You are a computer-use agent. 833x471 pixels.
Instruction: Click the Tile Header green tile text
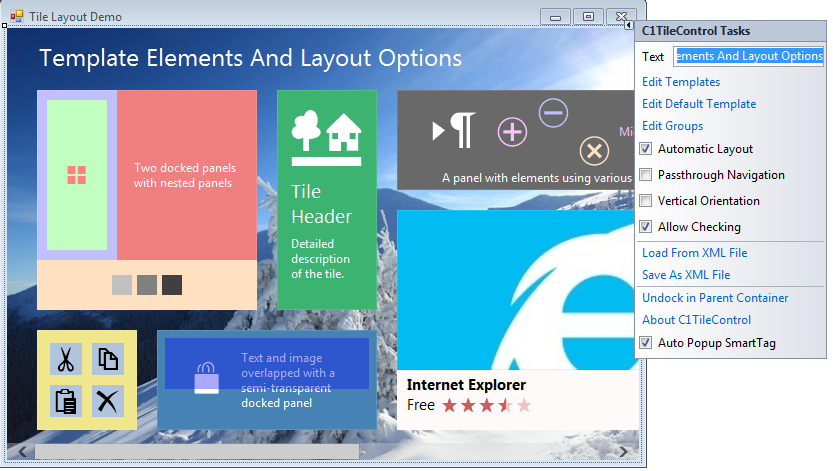321,204
